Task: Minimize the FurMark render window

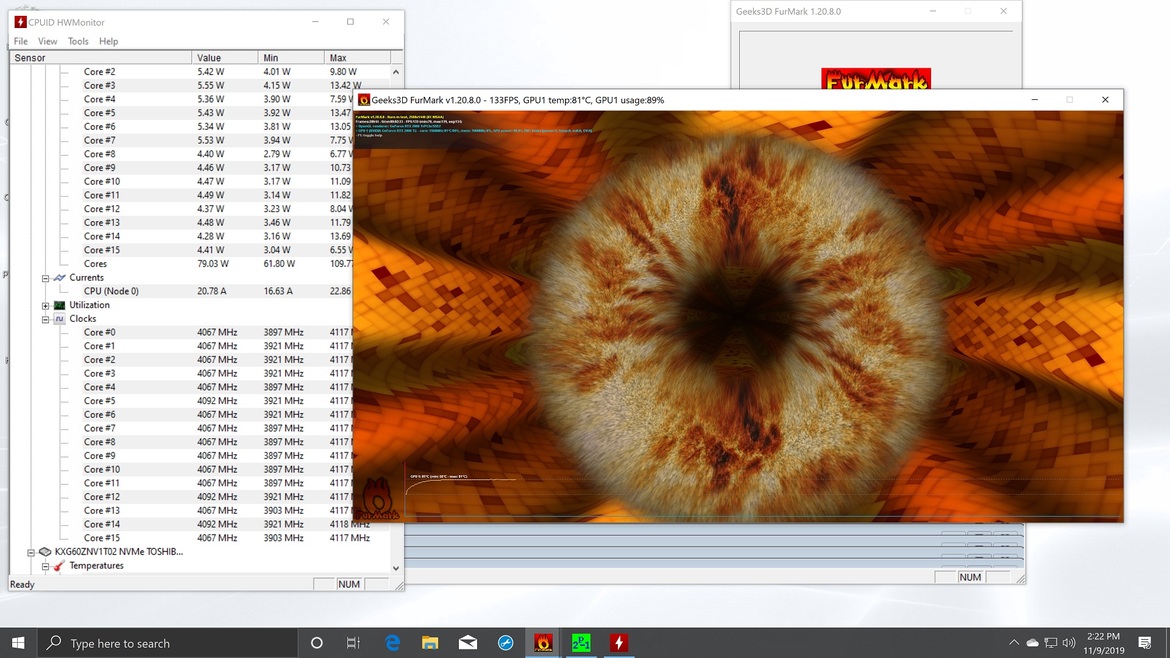Action: (1034, 99)
